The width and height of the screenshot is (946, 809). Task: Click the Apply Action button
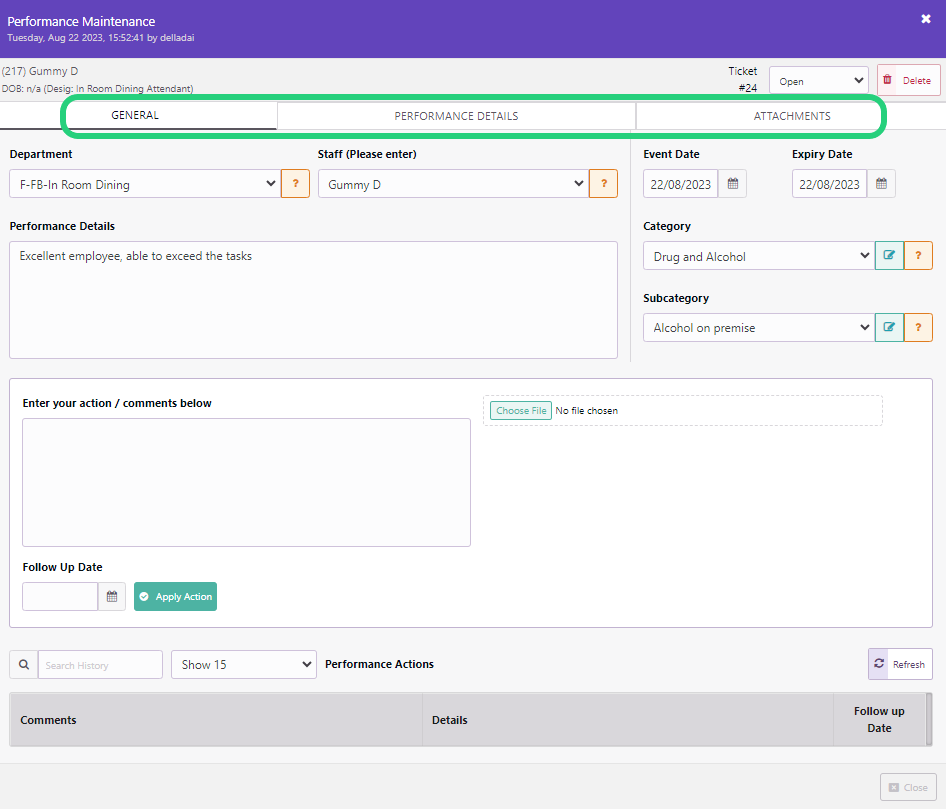coord(176,596)
